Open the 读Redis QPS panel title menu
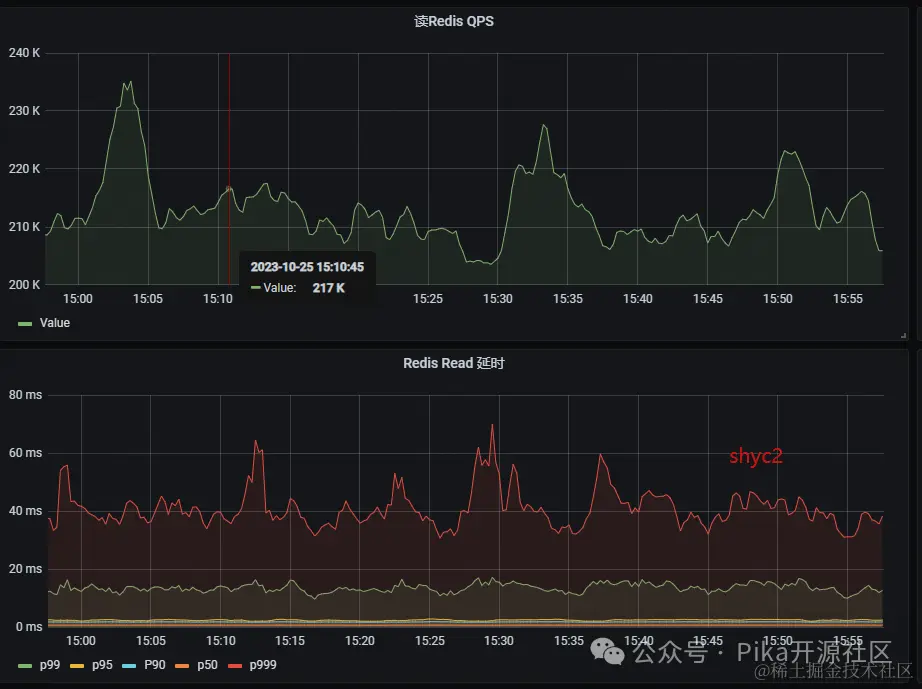The width and height of the screenshot is (922, 689). click(454, 21)
